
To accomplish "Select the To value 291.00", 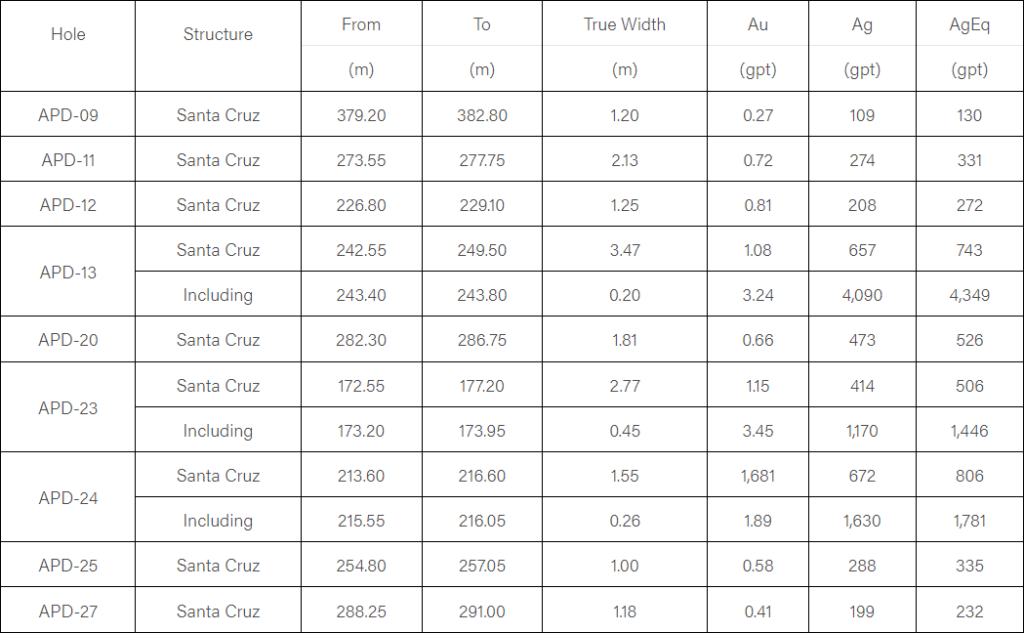I will click(482, 611).
